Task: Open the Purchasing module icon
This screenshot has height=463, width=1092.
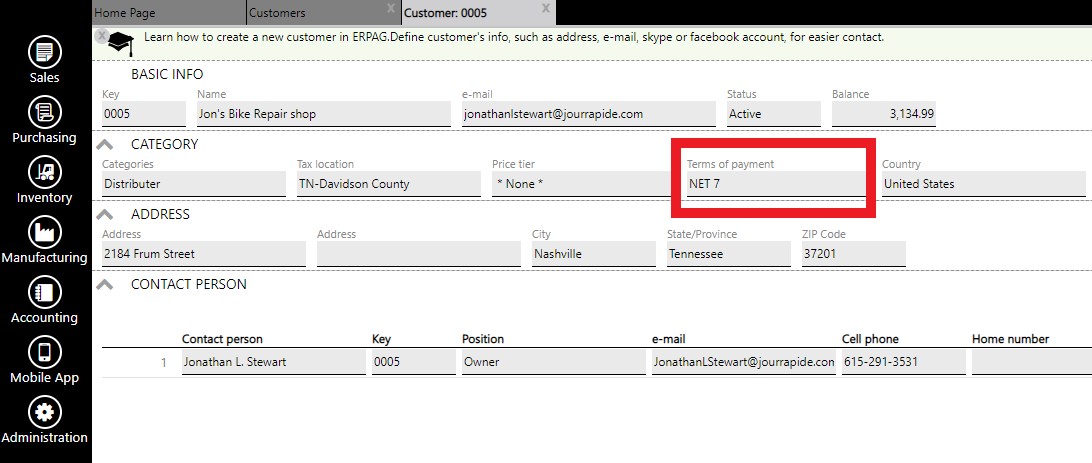Action: pyautogui.click(x=44, y=112)
